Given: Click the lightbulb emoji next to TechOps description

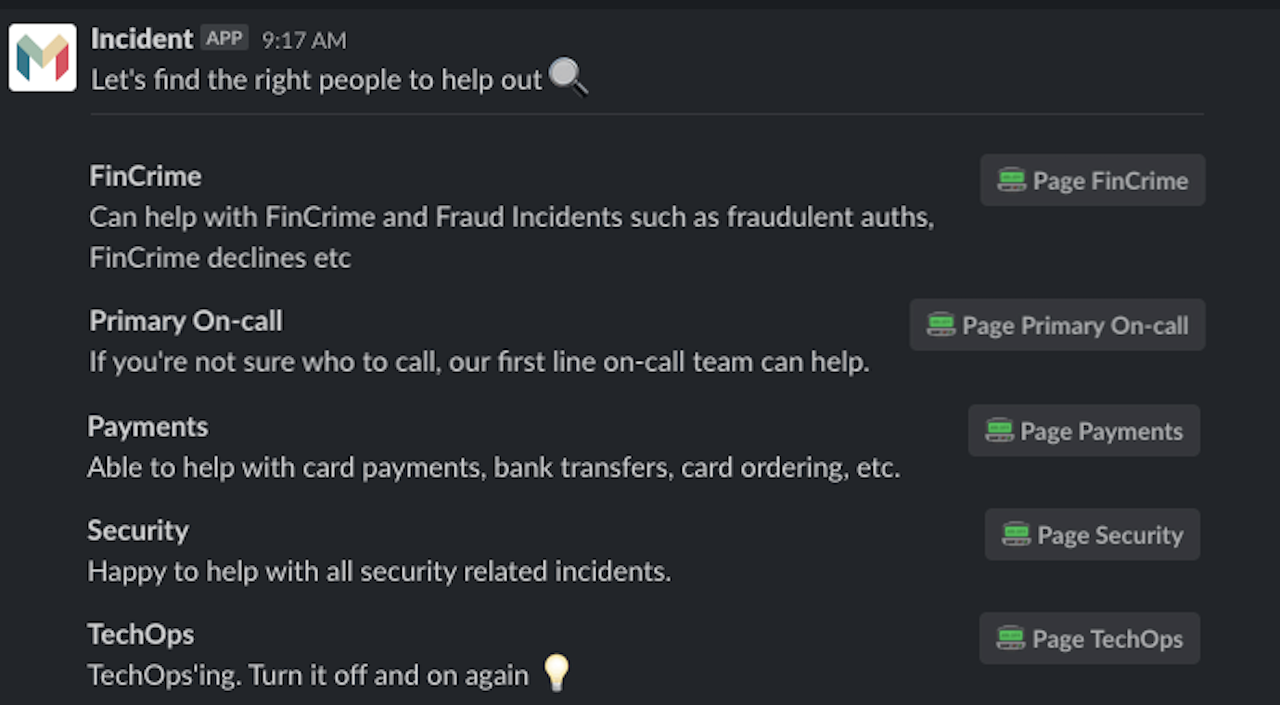Looking at the screenshot, I should [x=554, y=674].
